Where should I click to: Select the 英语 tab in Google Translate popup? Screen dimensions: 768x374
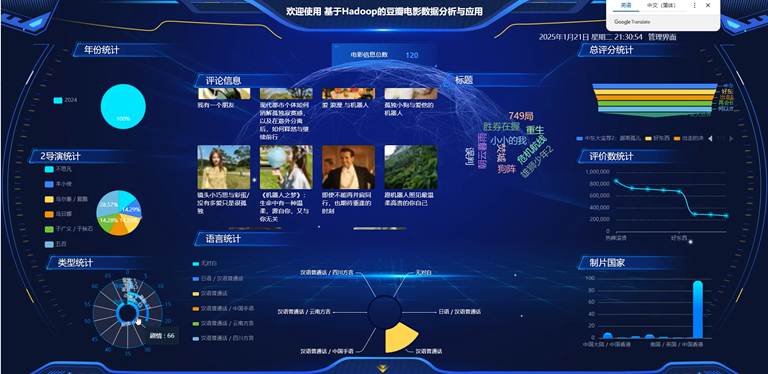[626, 5]
